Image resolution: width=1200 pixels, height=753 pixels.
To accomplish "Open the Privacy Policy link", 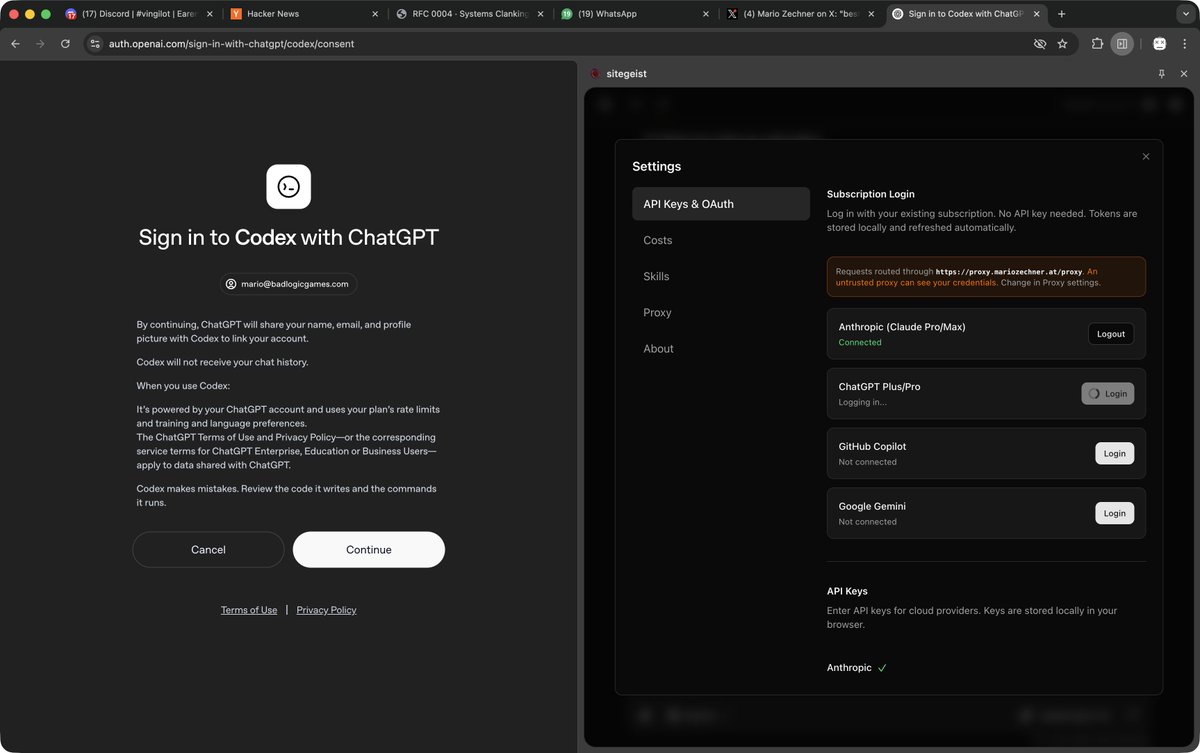I will click(326, 610).
